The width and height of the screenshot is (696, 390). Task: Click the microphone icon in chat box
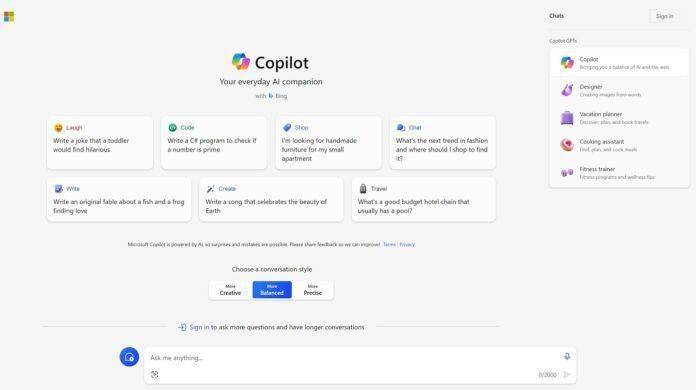point(567,356)
